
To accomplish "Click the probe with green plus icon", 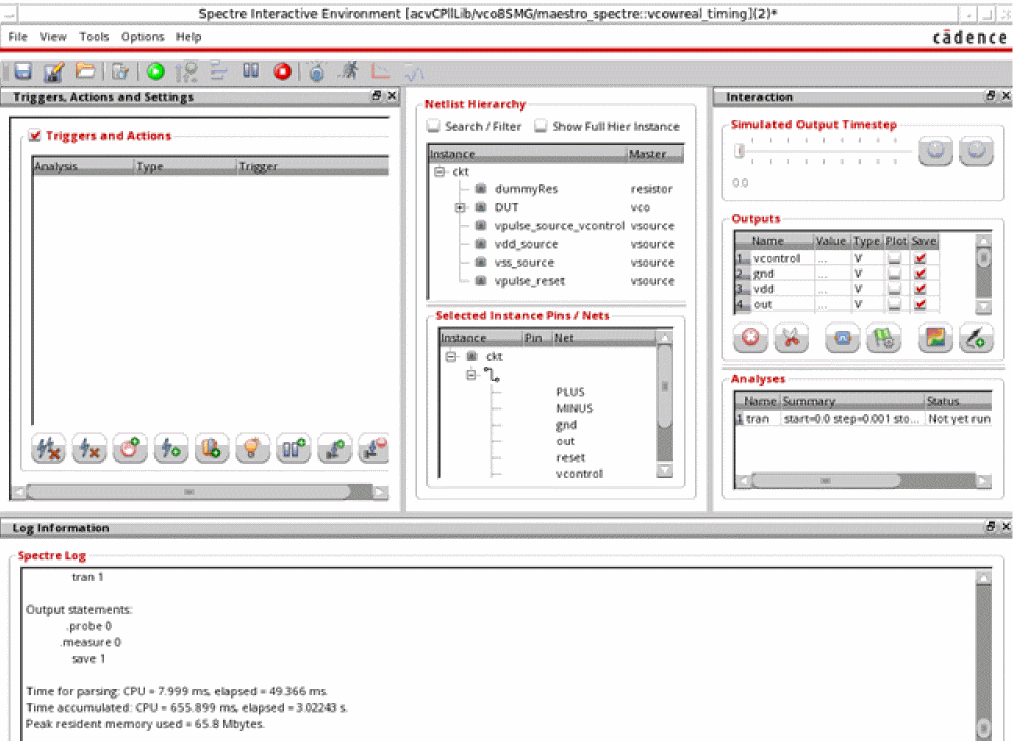I will (976, 338).
